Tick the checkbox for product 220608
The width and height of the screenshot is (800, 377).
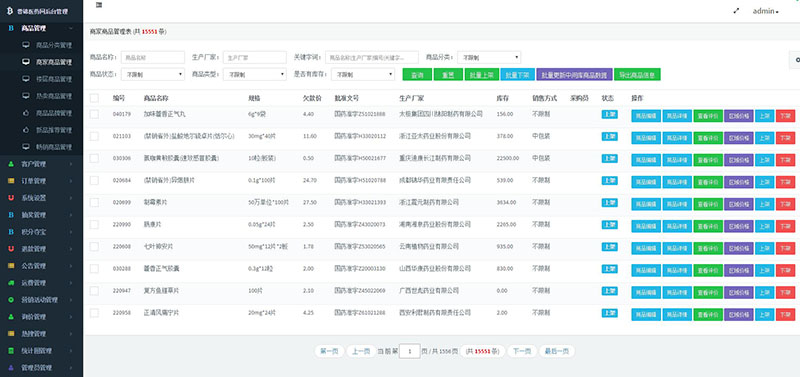click(94, 246)
